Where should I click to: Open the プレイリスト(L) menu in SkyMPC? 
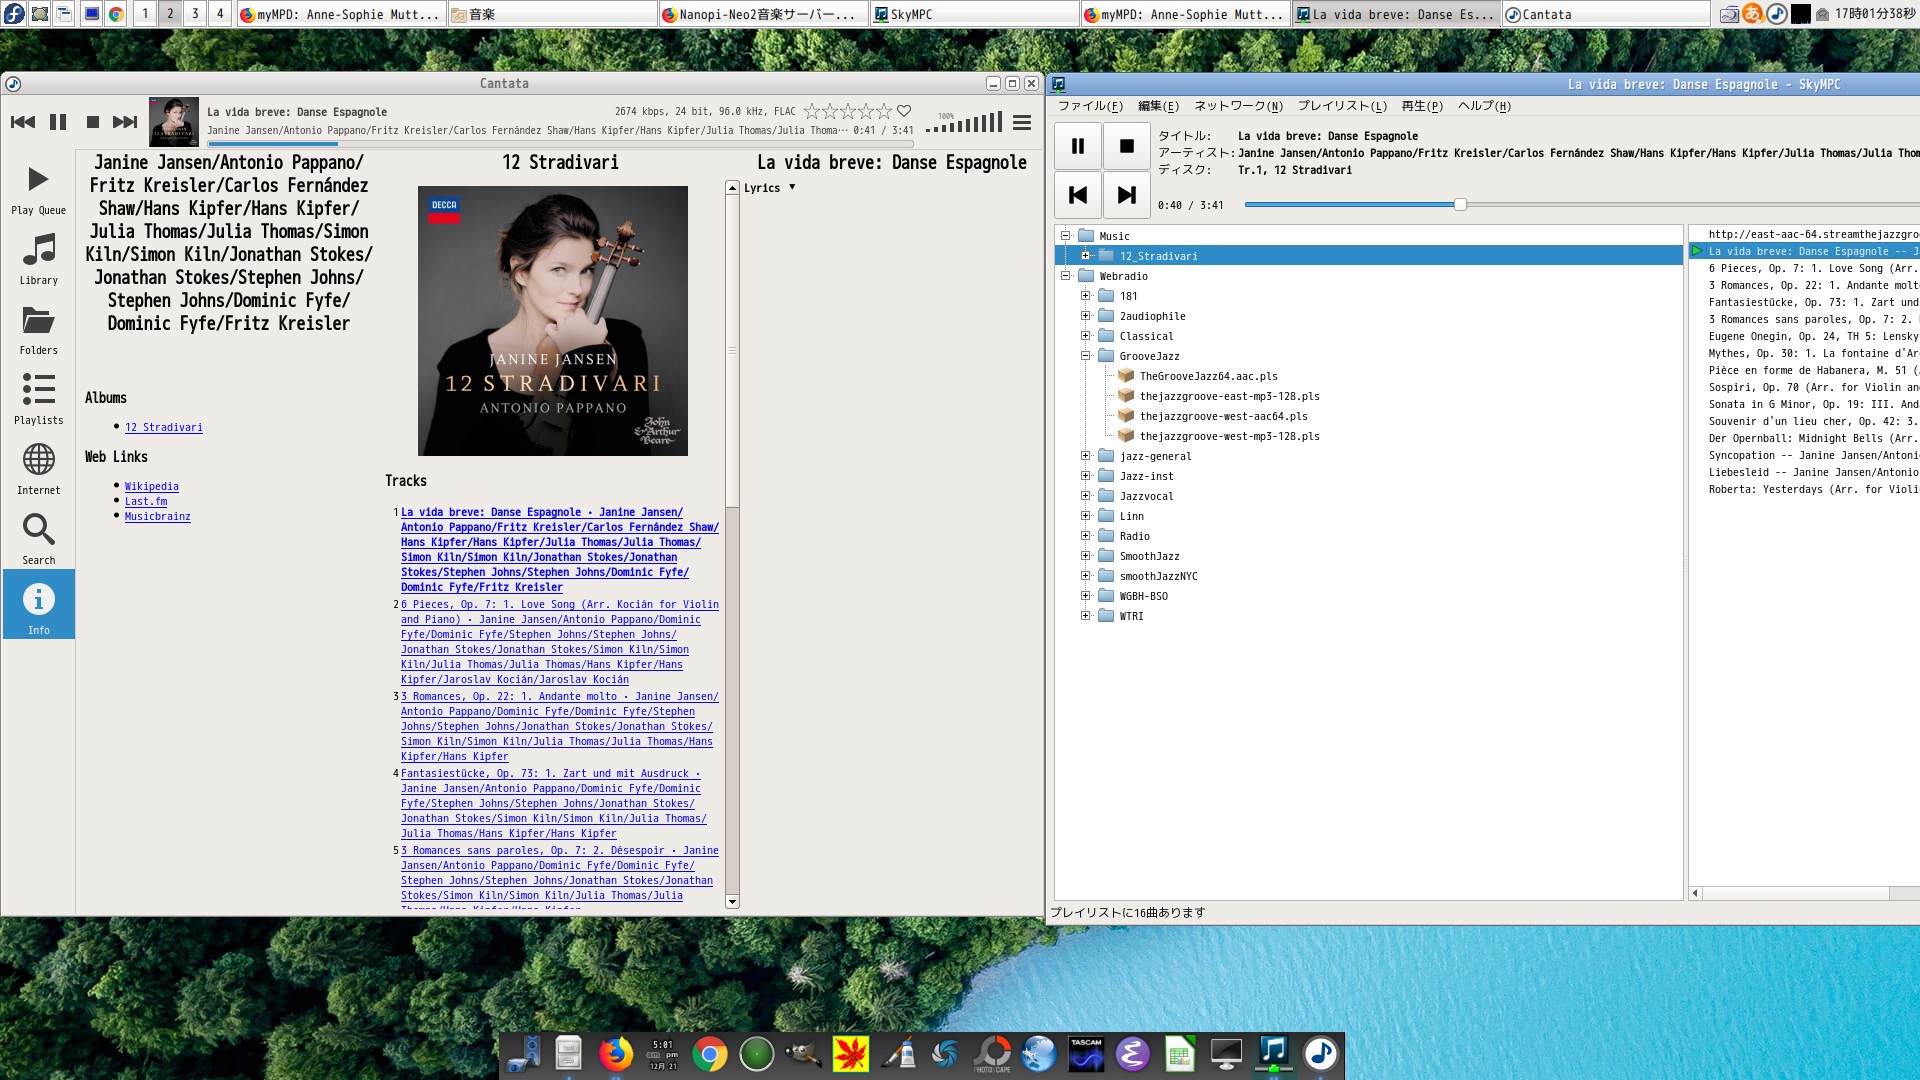[x=1341, y=106]
